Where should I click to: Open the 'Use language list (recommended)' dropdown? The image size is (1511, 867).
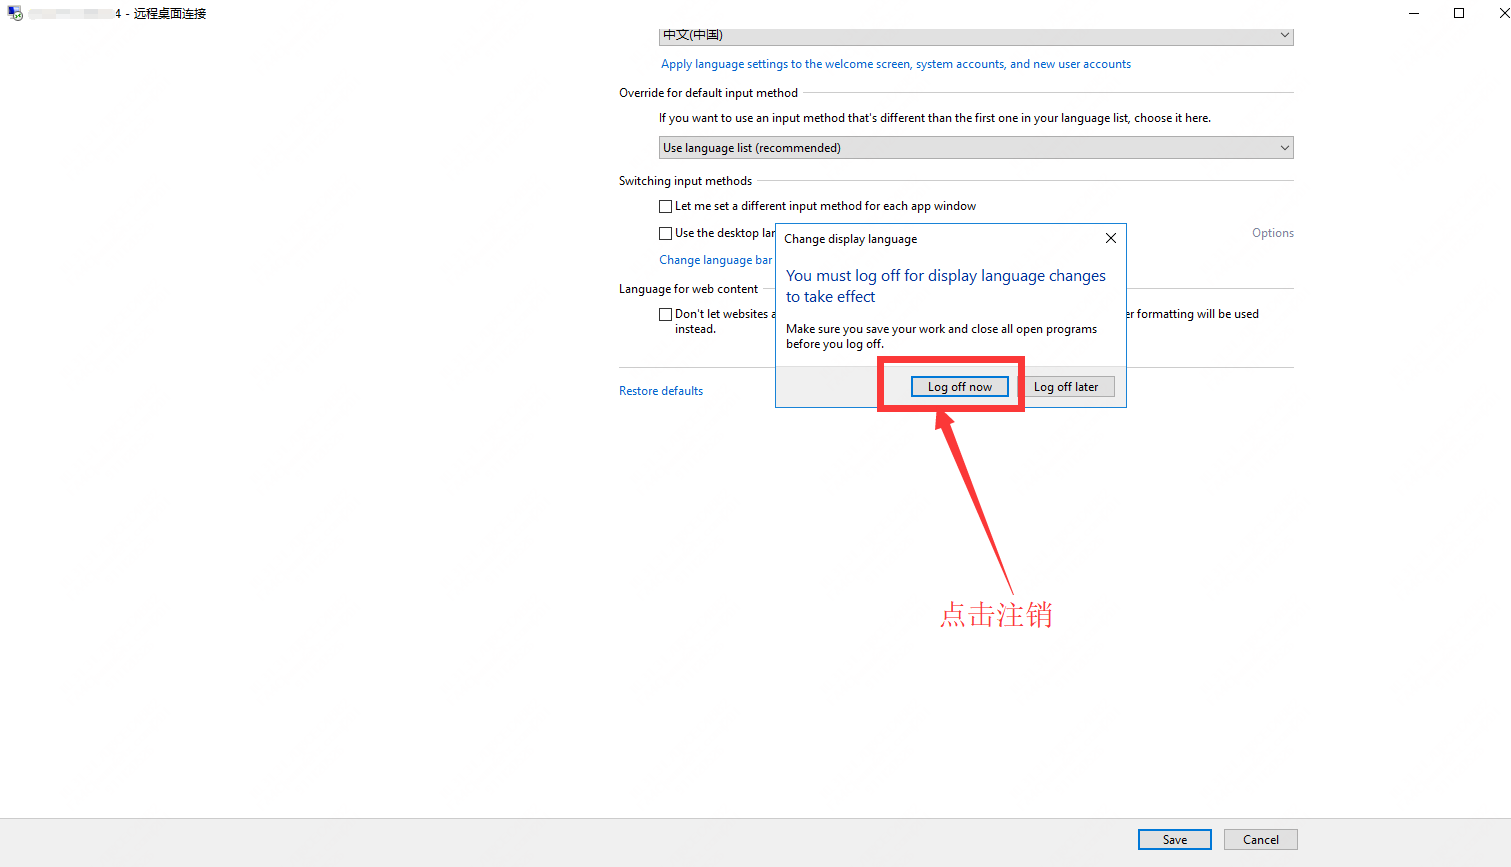[975, 147]
